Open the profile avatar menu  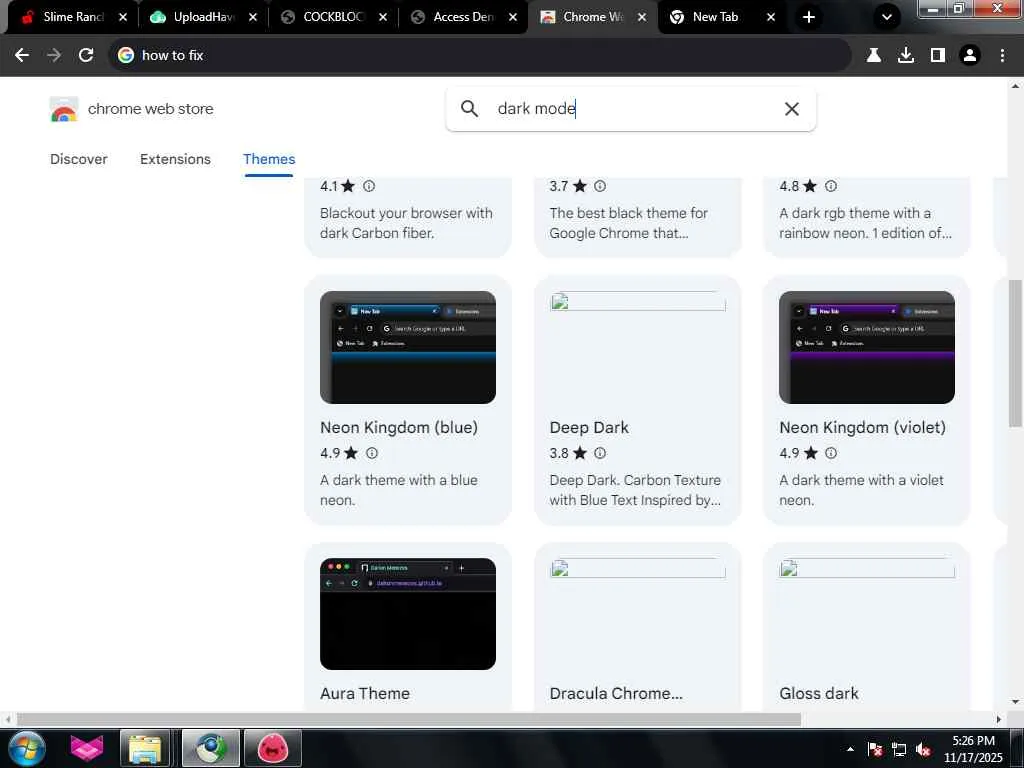pyautogui.click(x=970, y=56)
